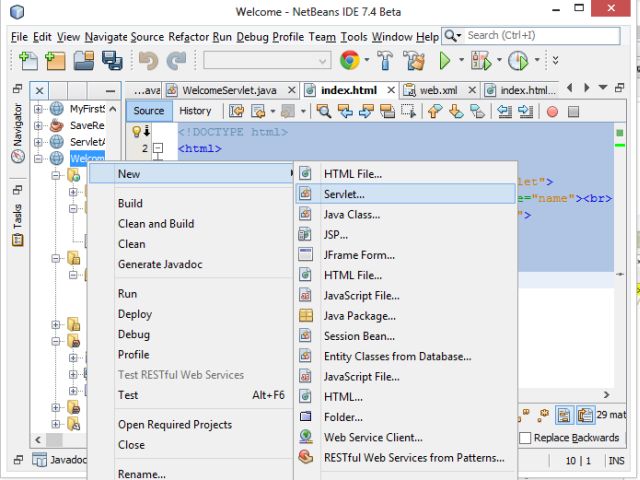This screenshot has height=480, width=640.
Task: Choose Servlet... from New submenu
Action: [x=406, y=194]
